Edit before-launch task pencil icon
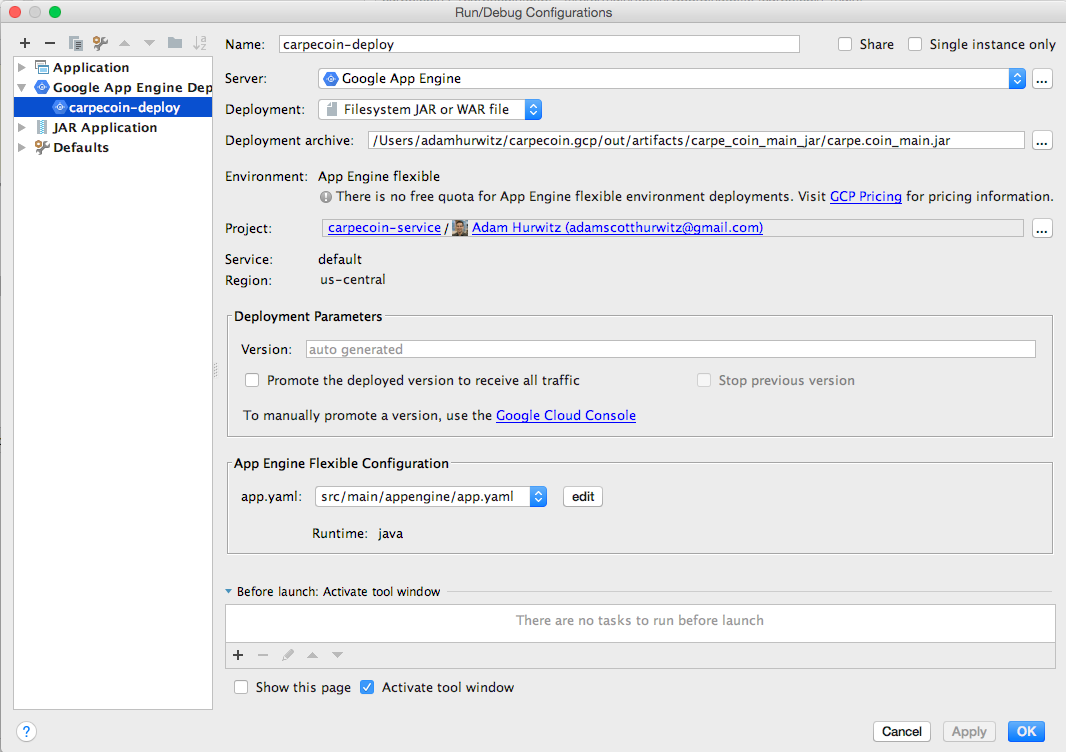Viewport: 1066px width, 752px height. click(288, 655)
